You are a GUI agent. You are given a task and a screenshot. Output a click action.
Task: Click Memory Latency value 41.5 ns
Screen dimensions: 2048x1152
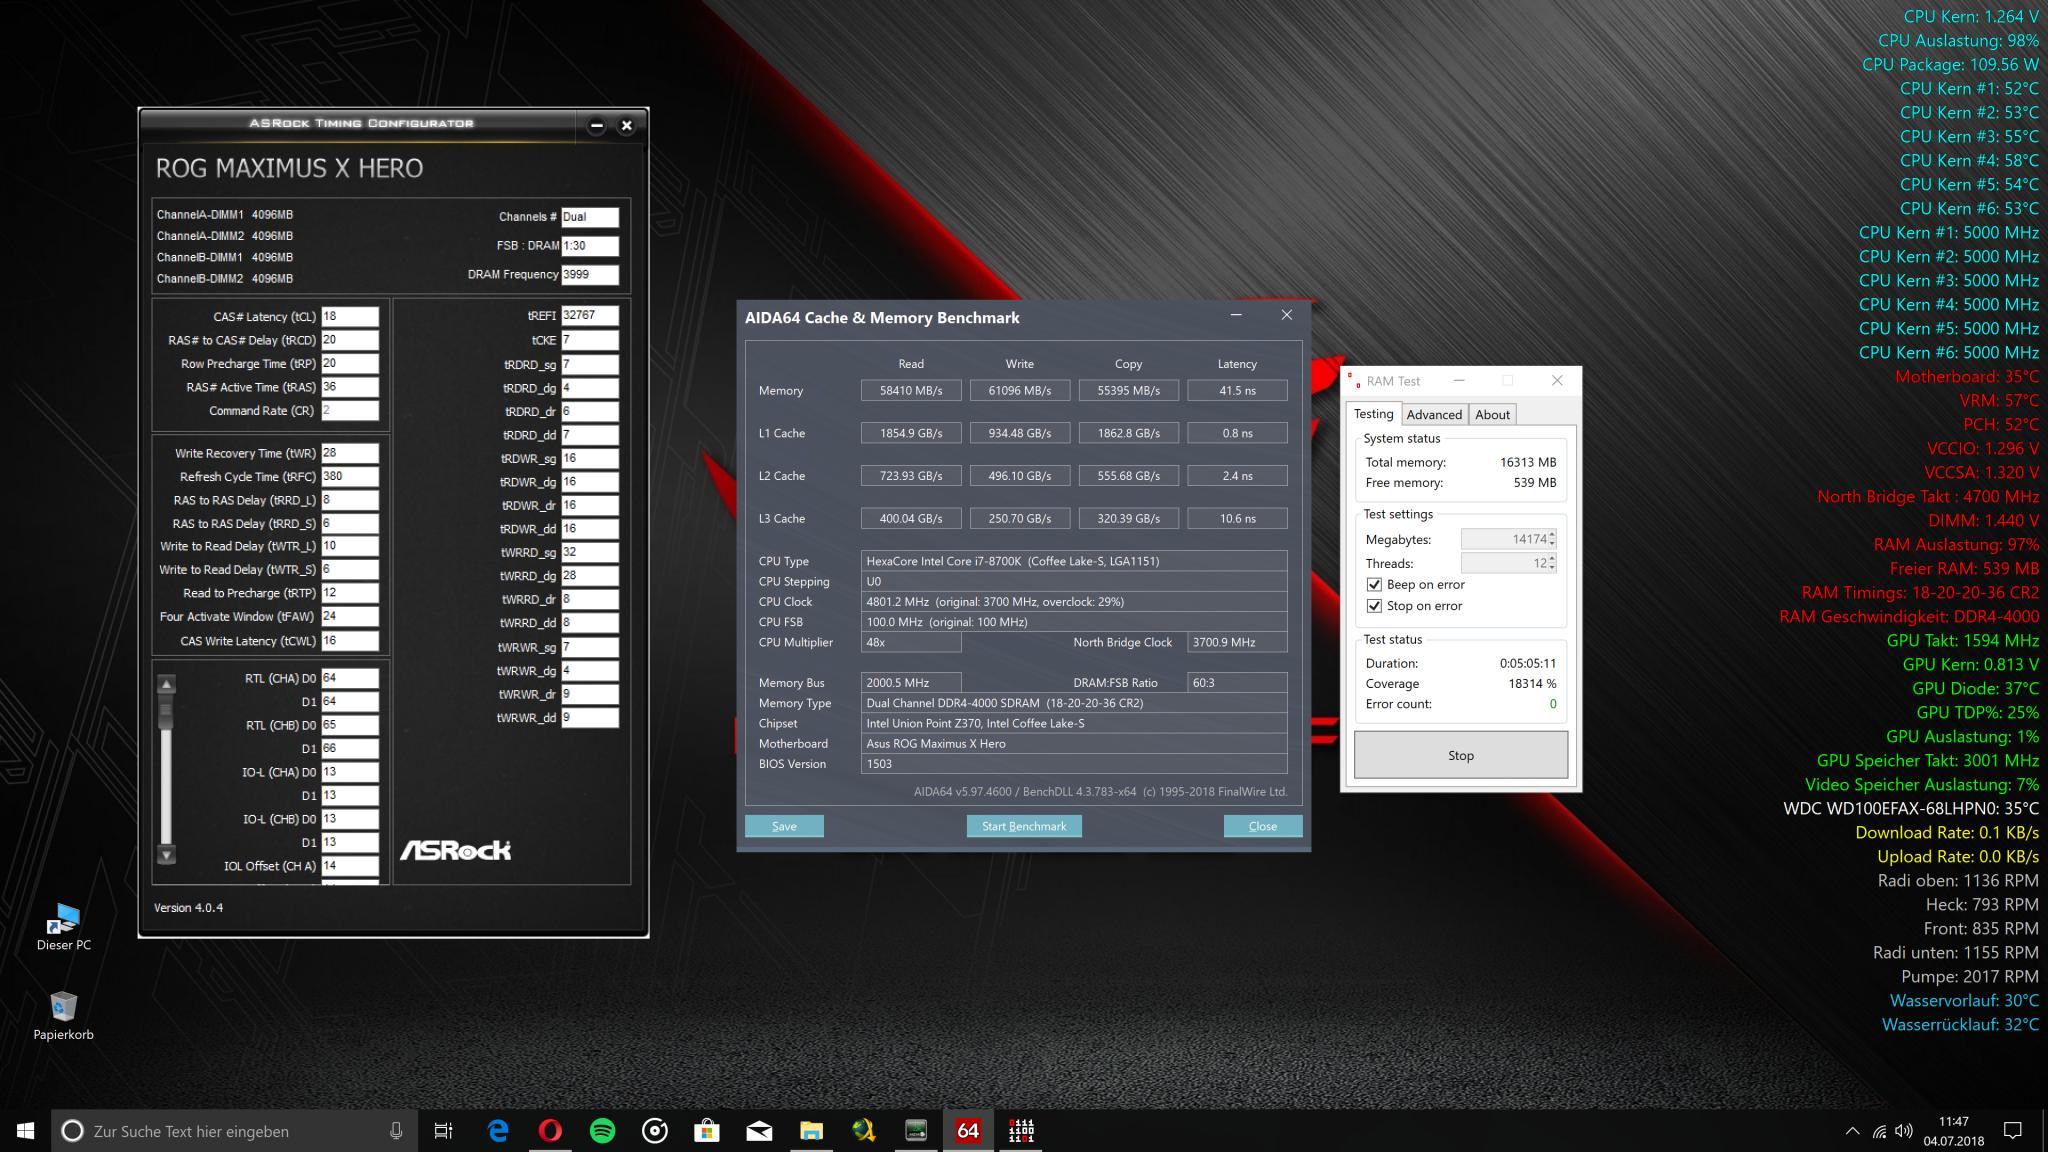[1237, 390]
